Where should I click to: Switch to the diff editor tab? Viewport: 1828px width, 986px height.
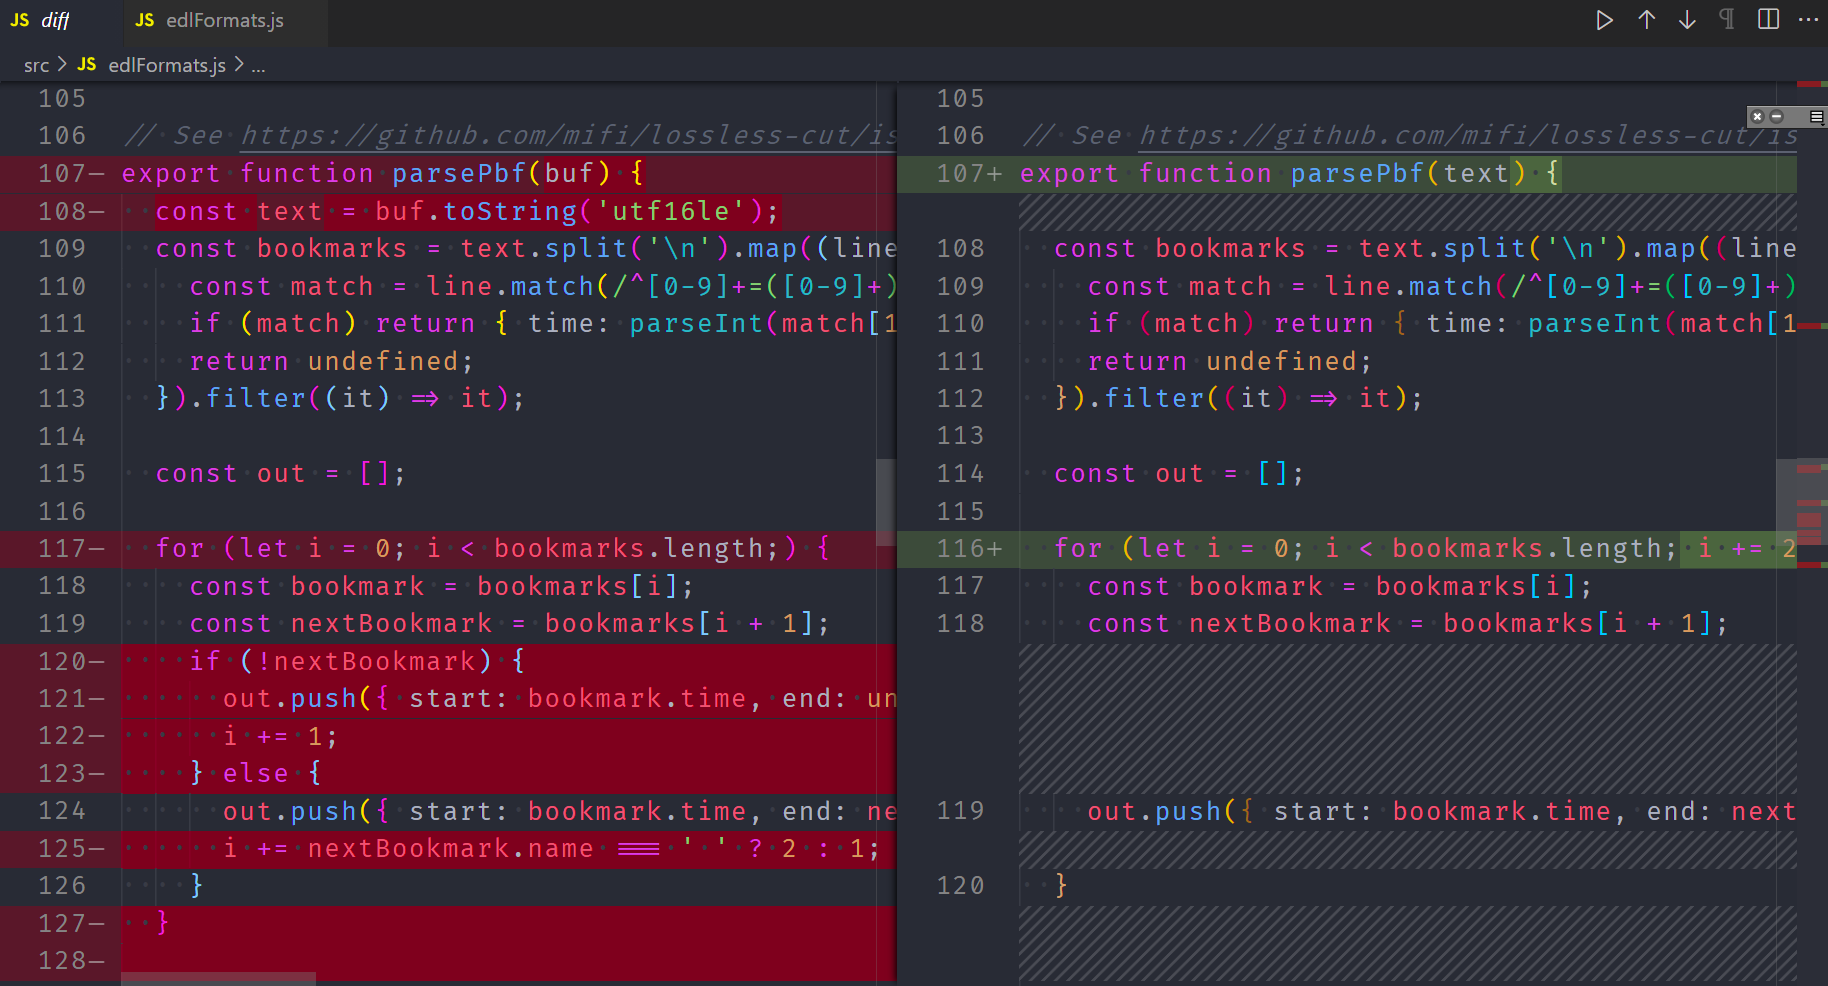pyautogui.click(x=55, y=19)
